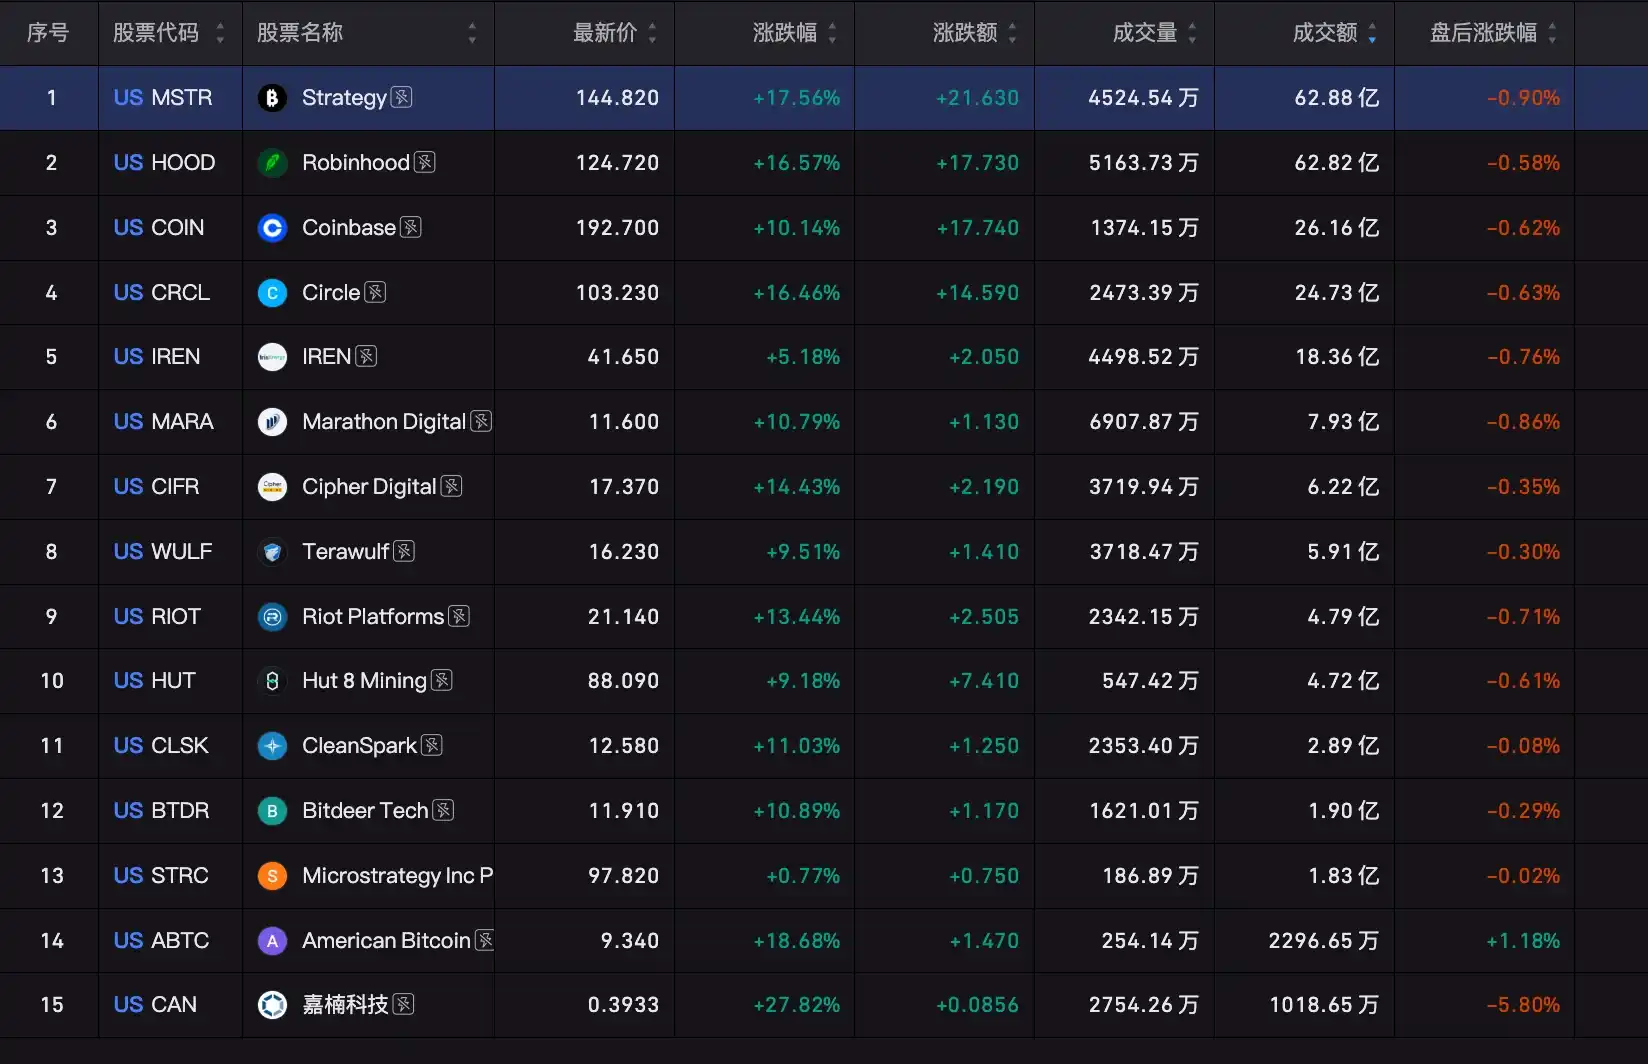Click the badge icon beside Bitdeer Tech
1648x1064 pixels.
tap(443, 810)
